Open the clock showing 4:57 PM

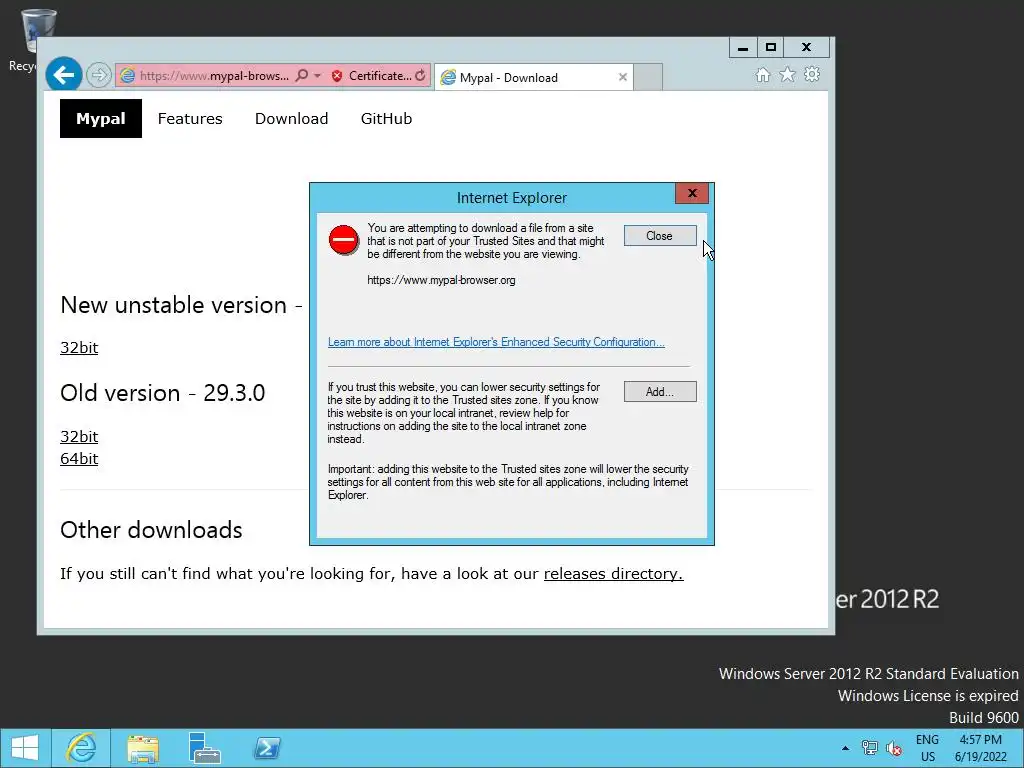point(980,748)
